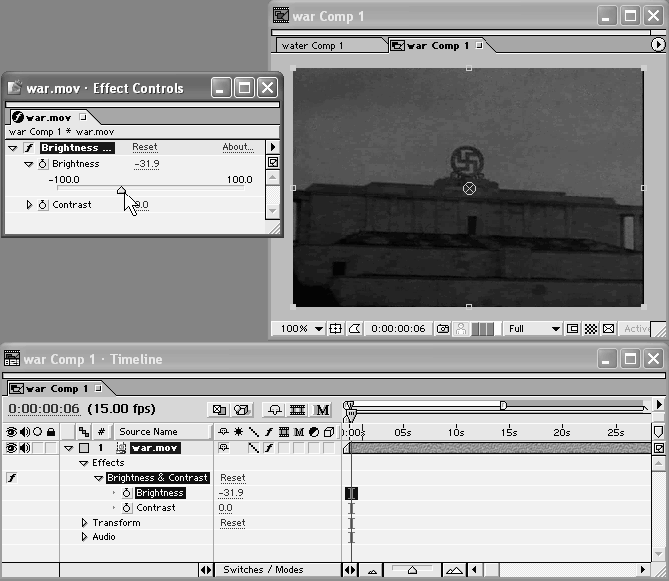Hide the war.mov layer video eye
Screen dimensions: 669x581
pyautogui.click(x=10, y=448)
